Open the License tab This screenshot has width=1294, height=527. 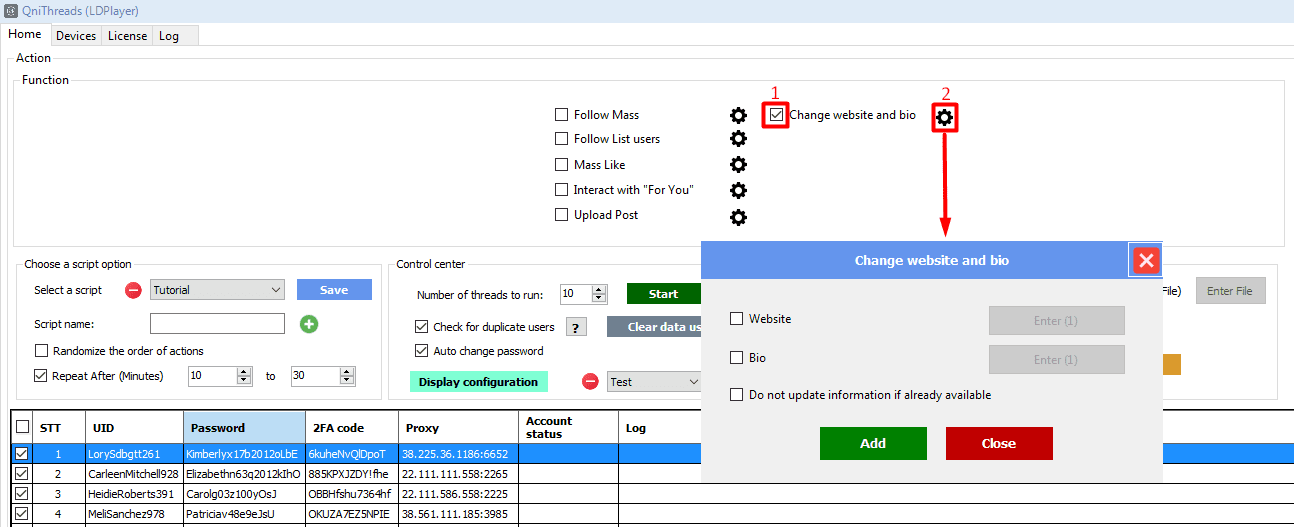pos(127,36)
